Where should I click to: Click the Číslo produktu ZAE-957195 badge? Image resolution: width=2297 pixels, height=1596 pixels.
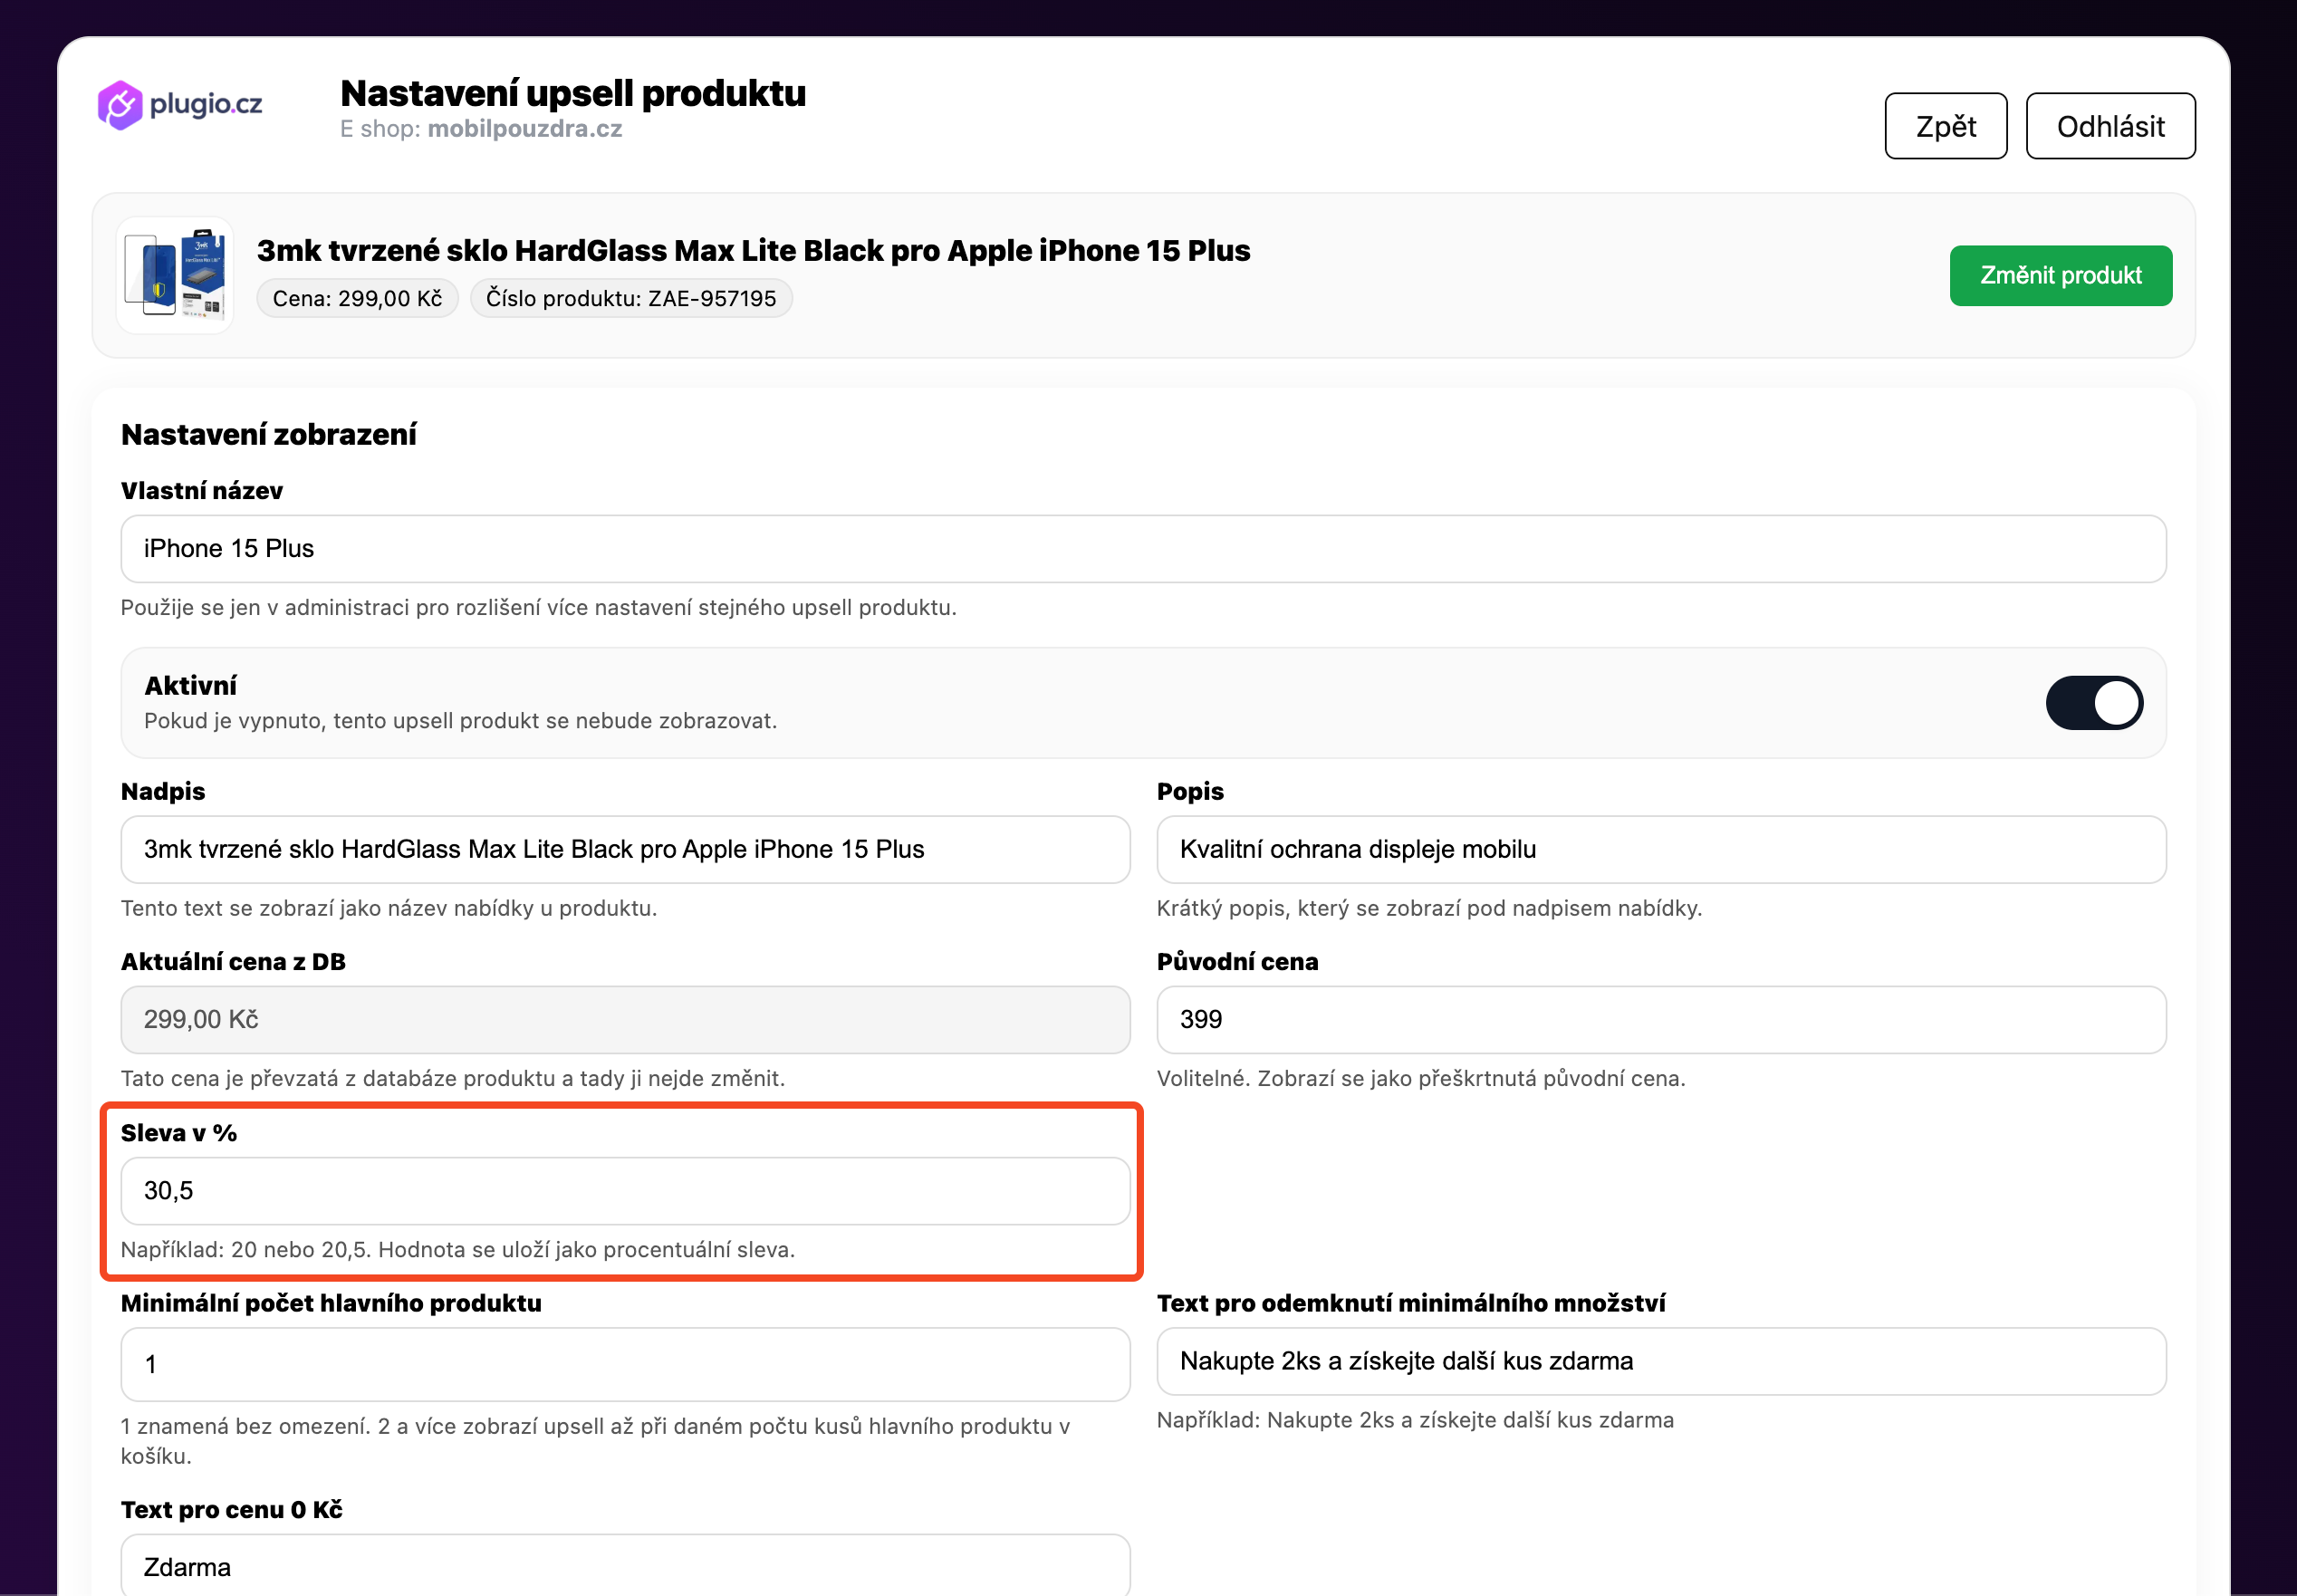(631, 298)
